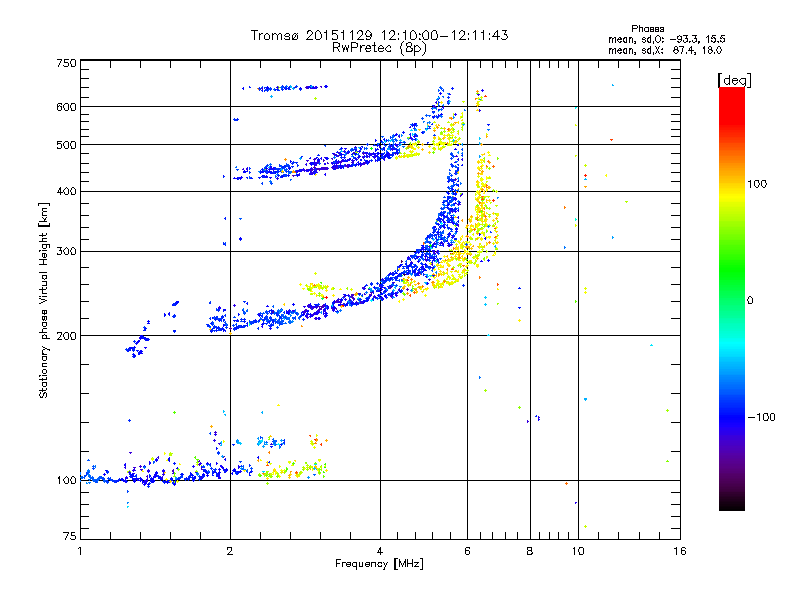Click the colorbar tick label '100'
The image size is (800, 600).
click(x=757, y=184)
